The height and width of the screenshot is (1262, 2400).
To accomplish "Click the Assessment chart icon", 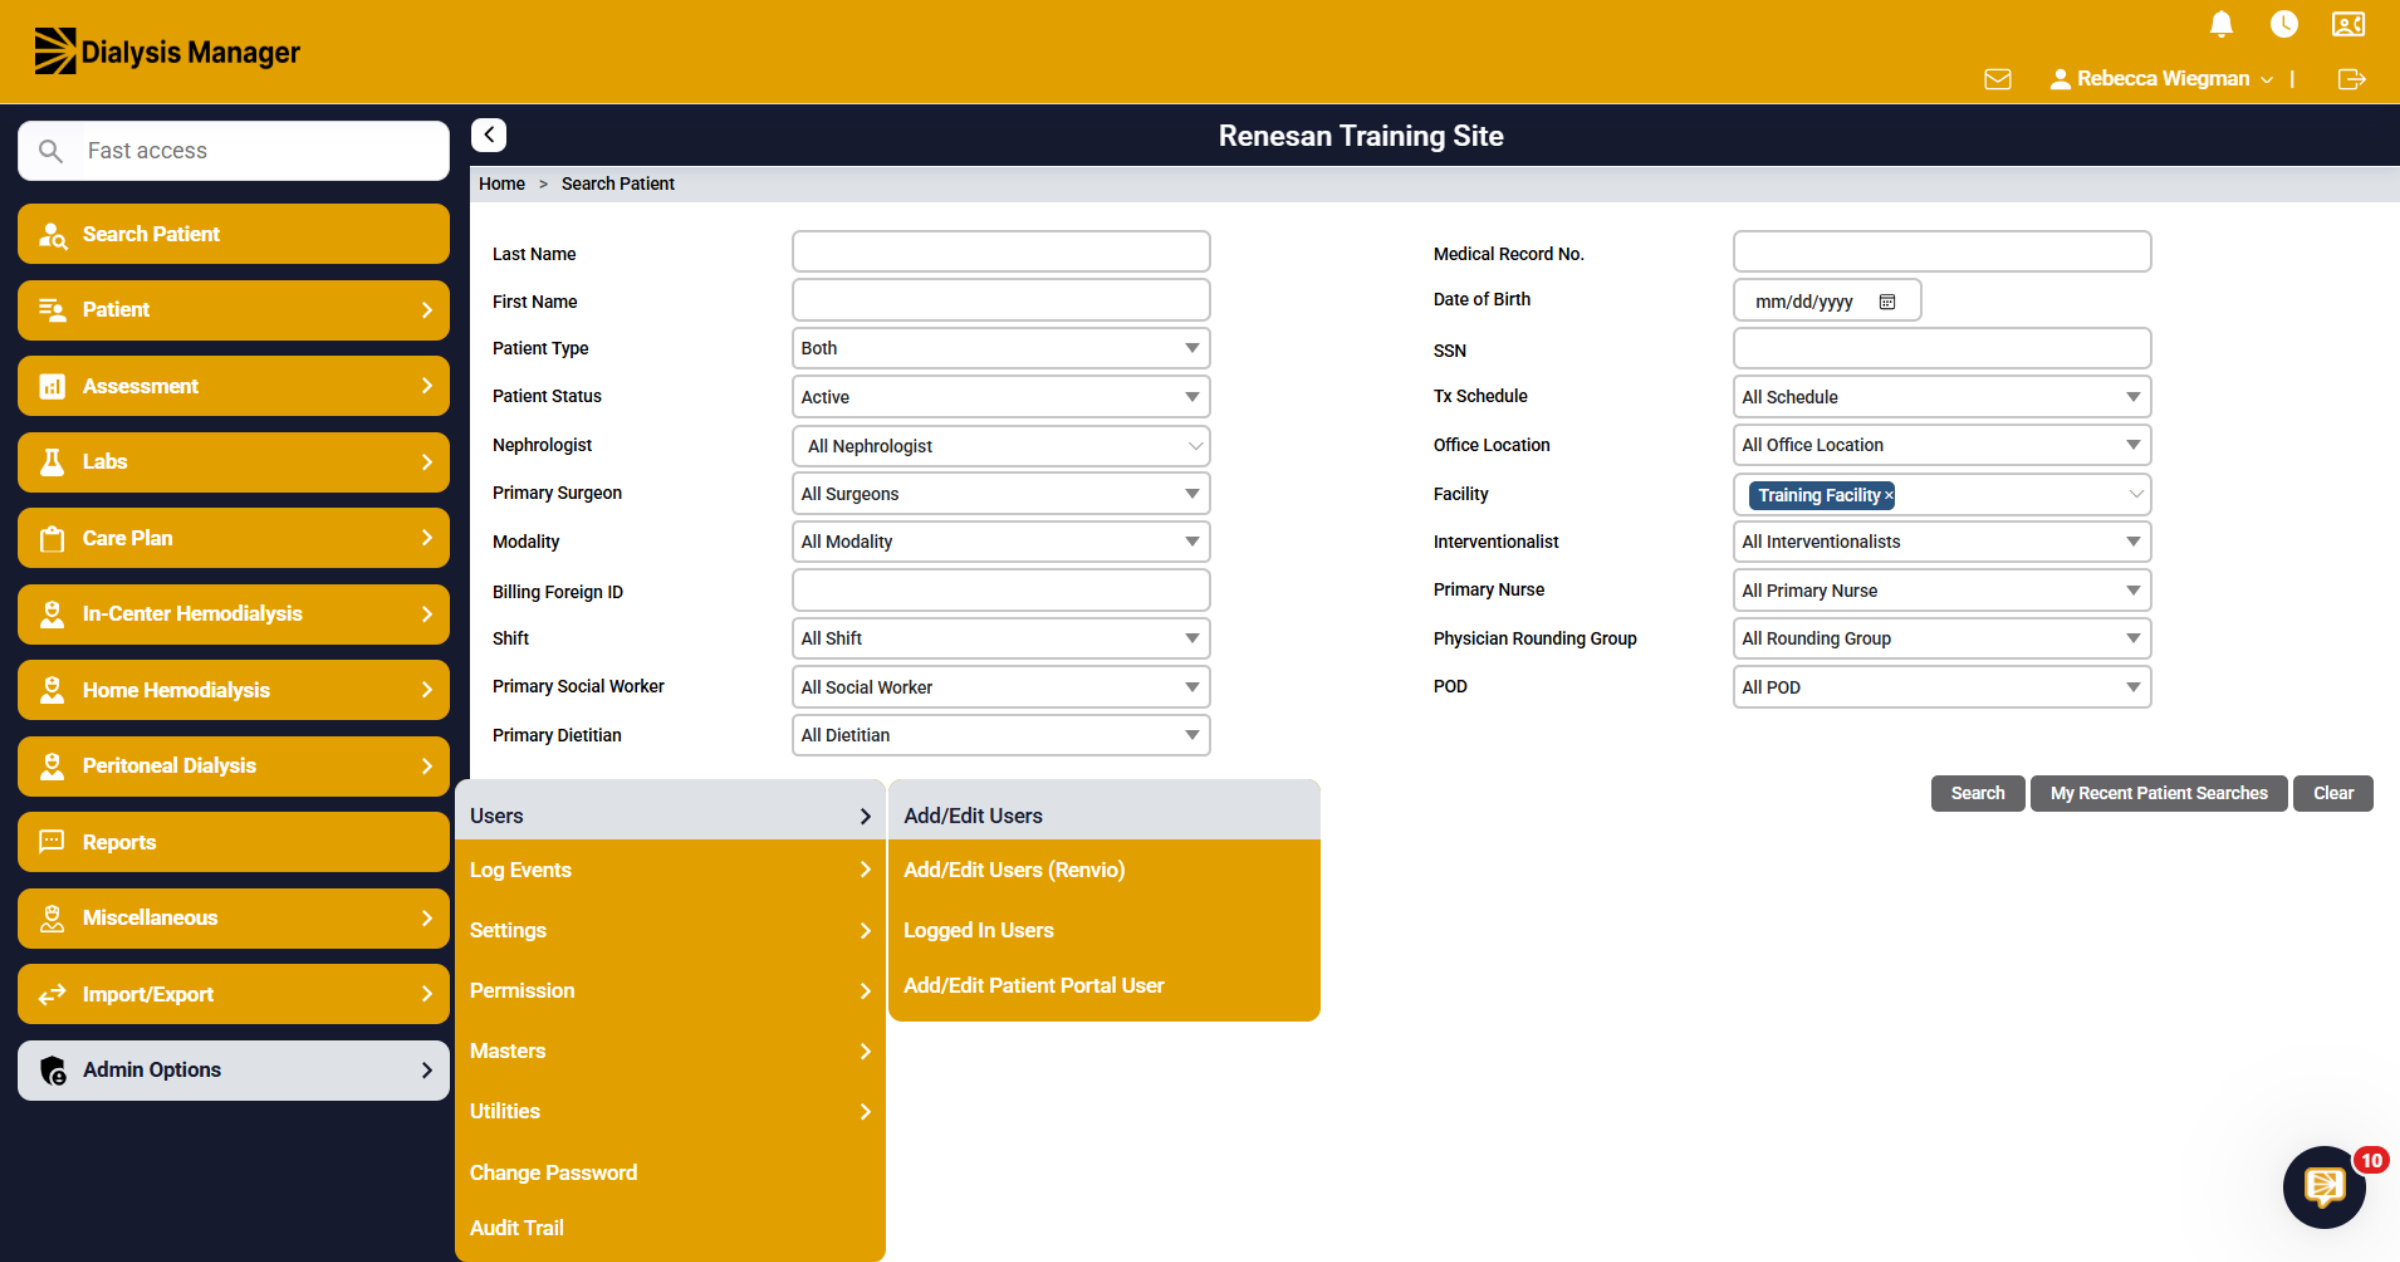I will (x=52, y=386).
